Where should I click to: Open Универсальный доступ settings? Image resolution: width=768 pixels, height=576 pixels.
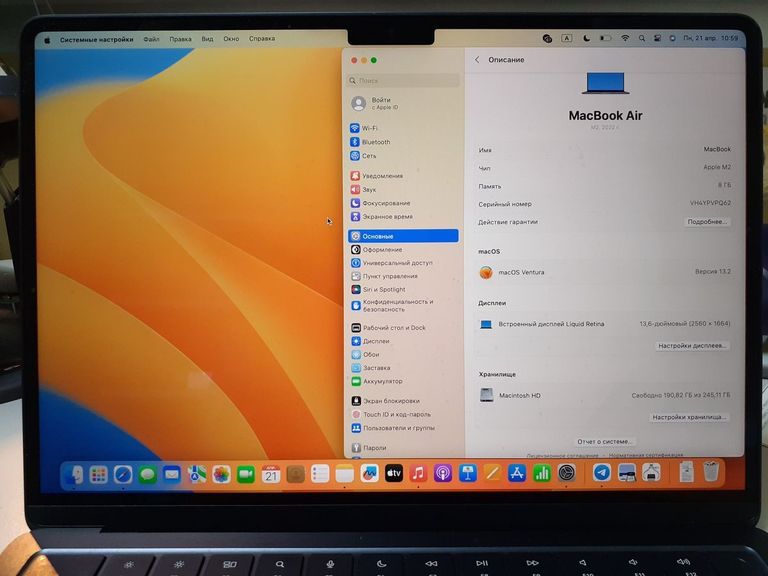[392, 263]
